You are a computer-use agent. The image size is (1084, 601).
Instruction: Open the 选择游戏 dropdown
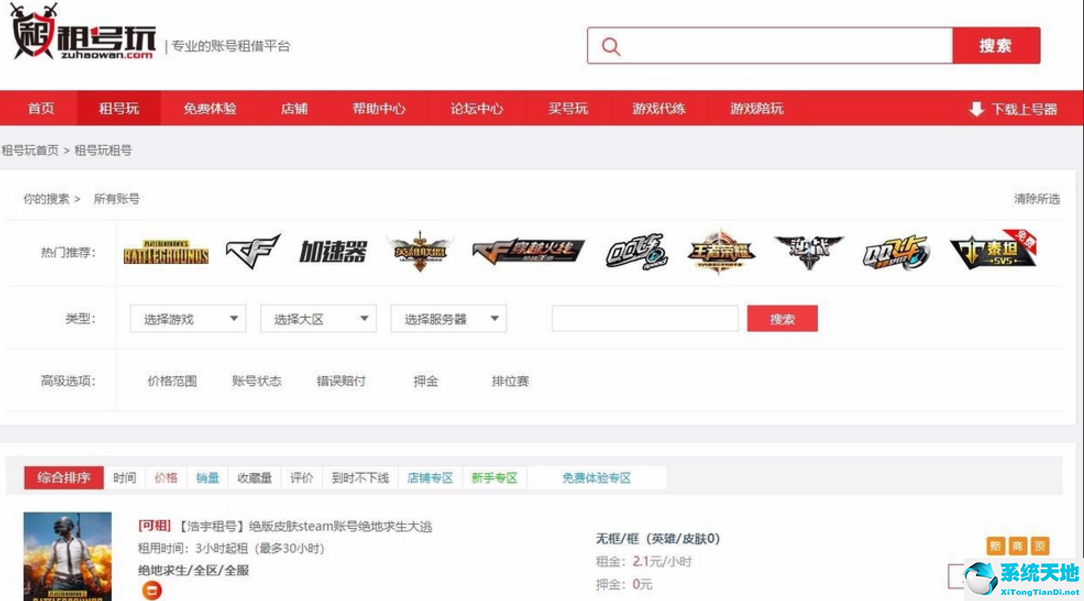[x=186, y=318]
